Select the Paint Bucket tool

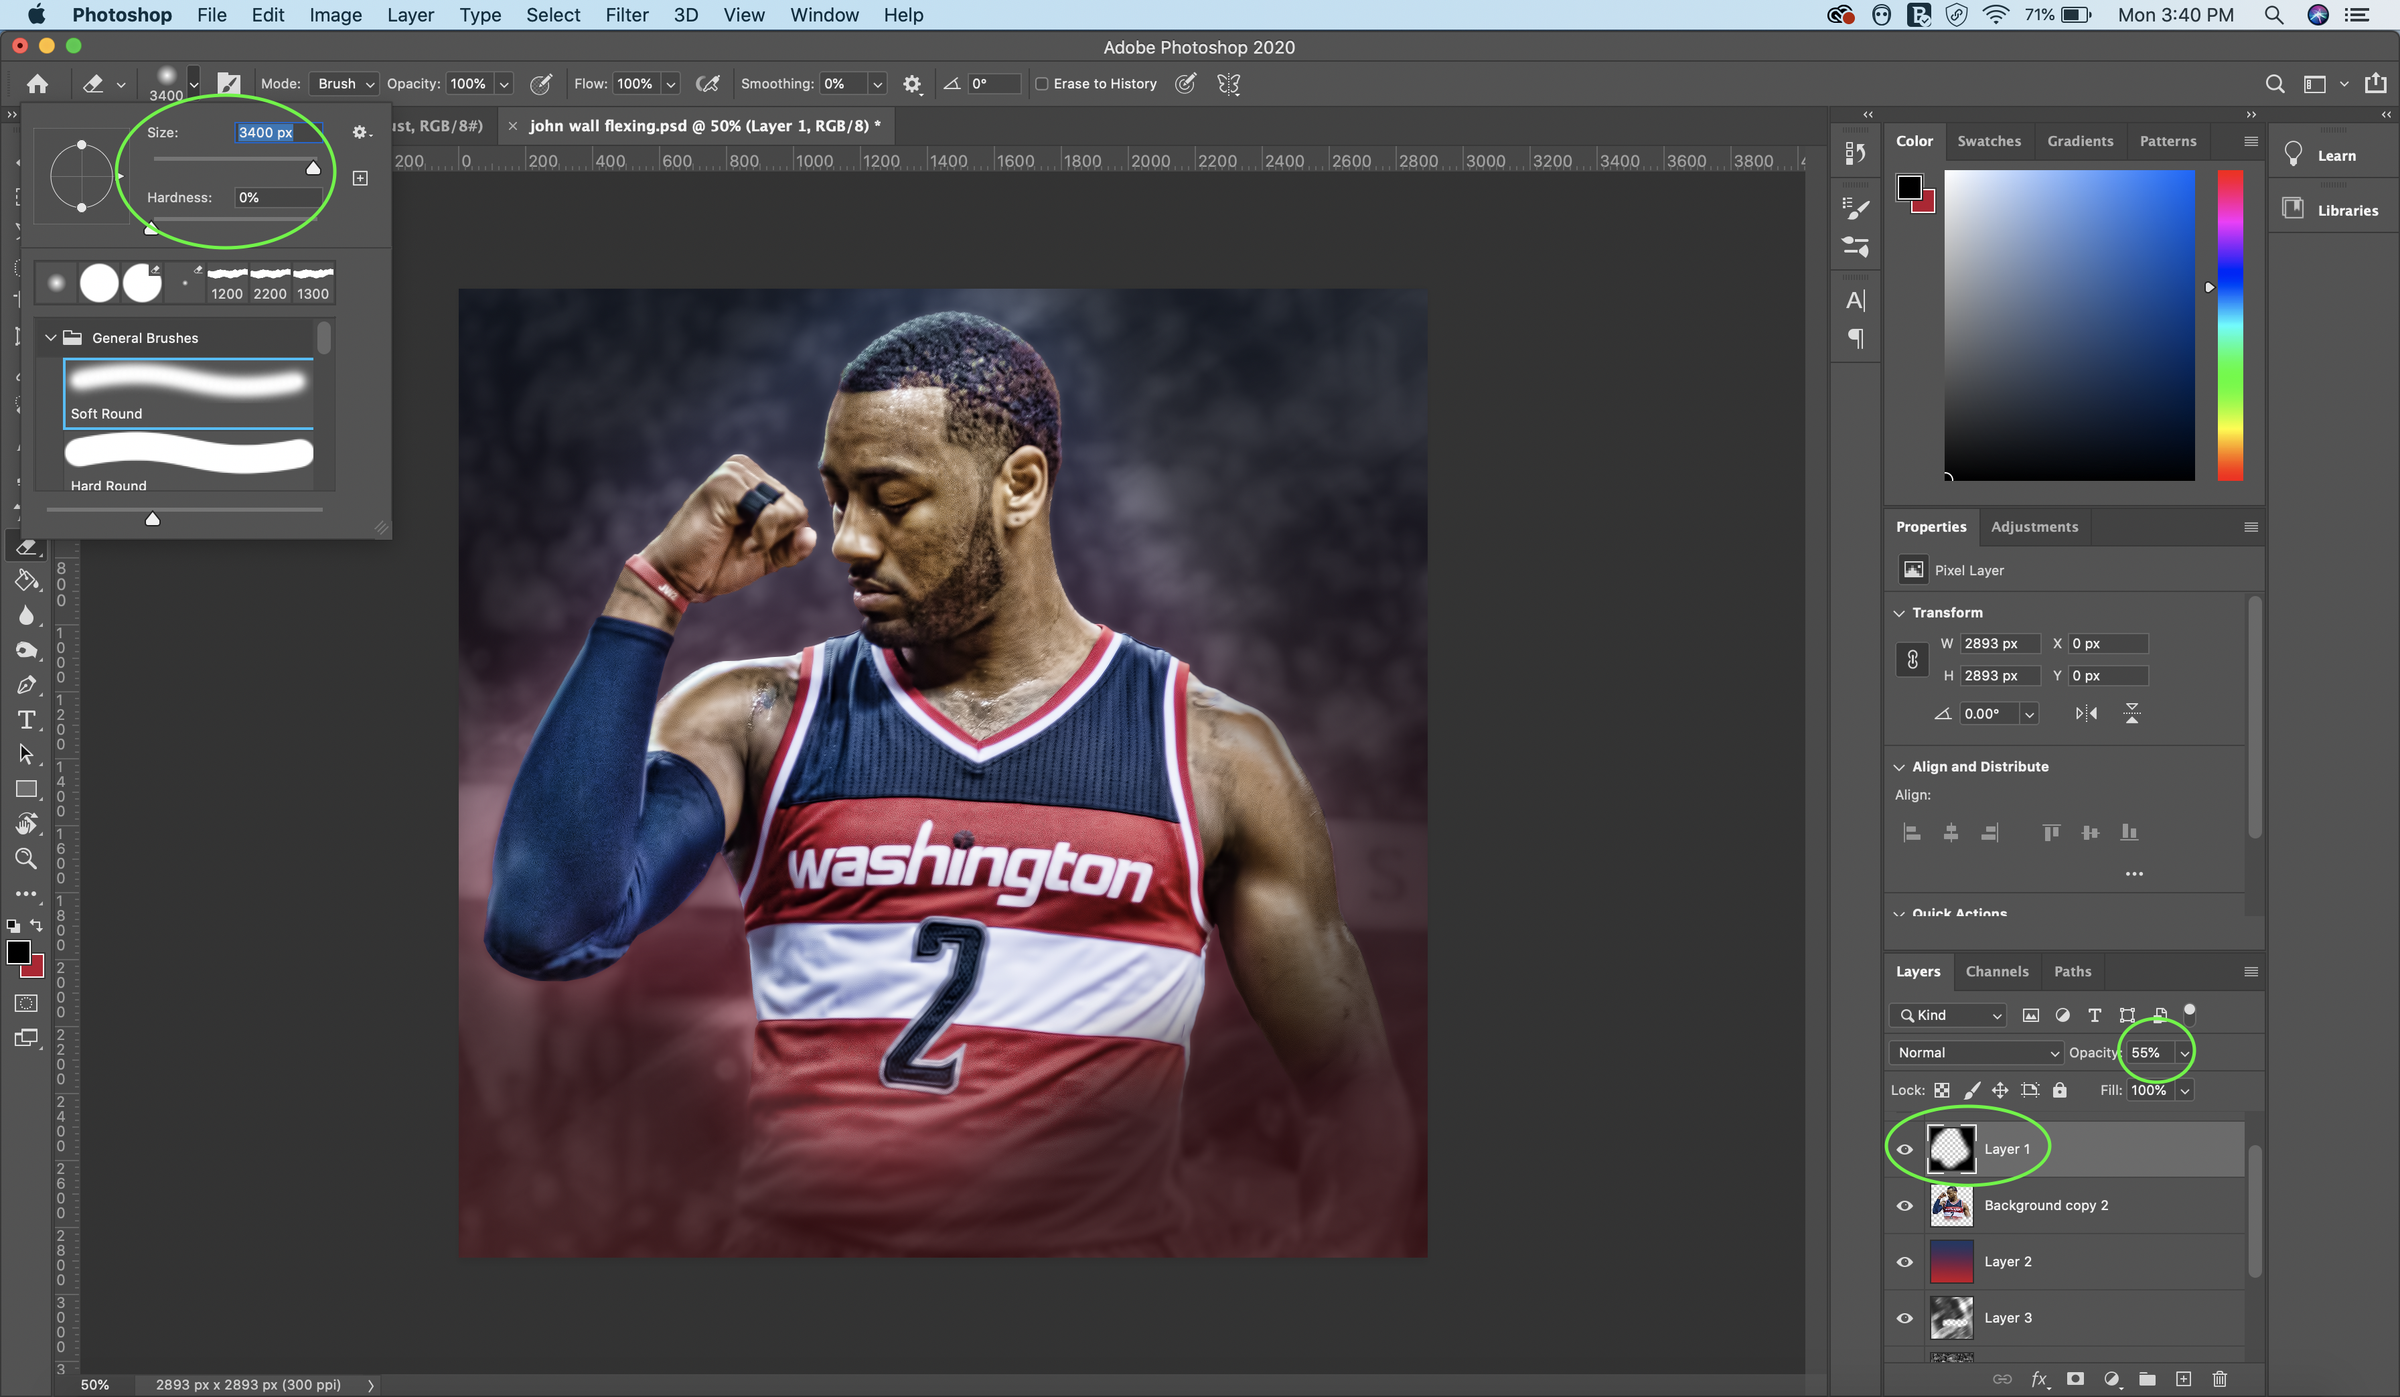pos(26,581)
